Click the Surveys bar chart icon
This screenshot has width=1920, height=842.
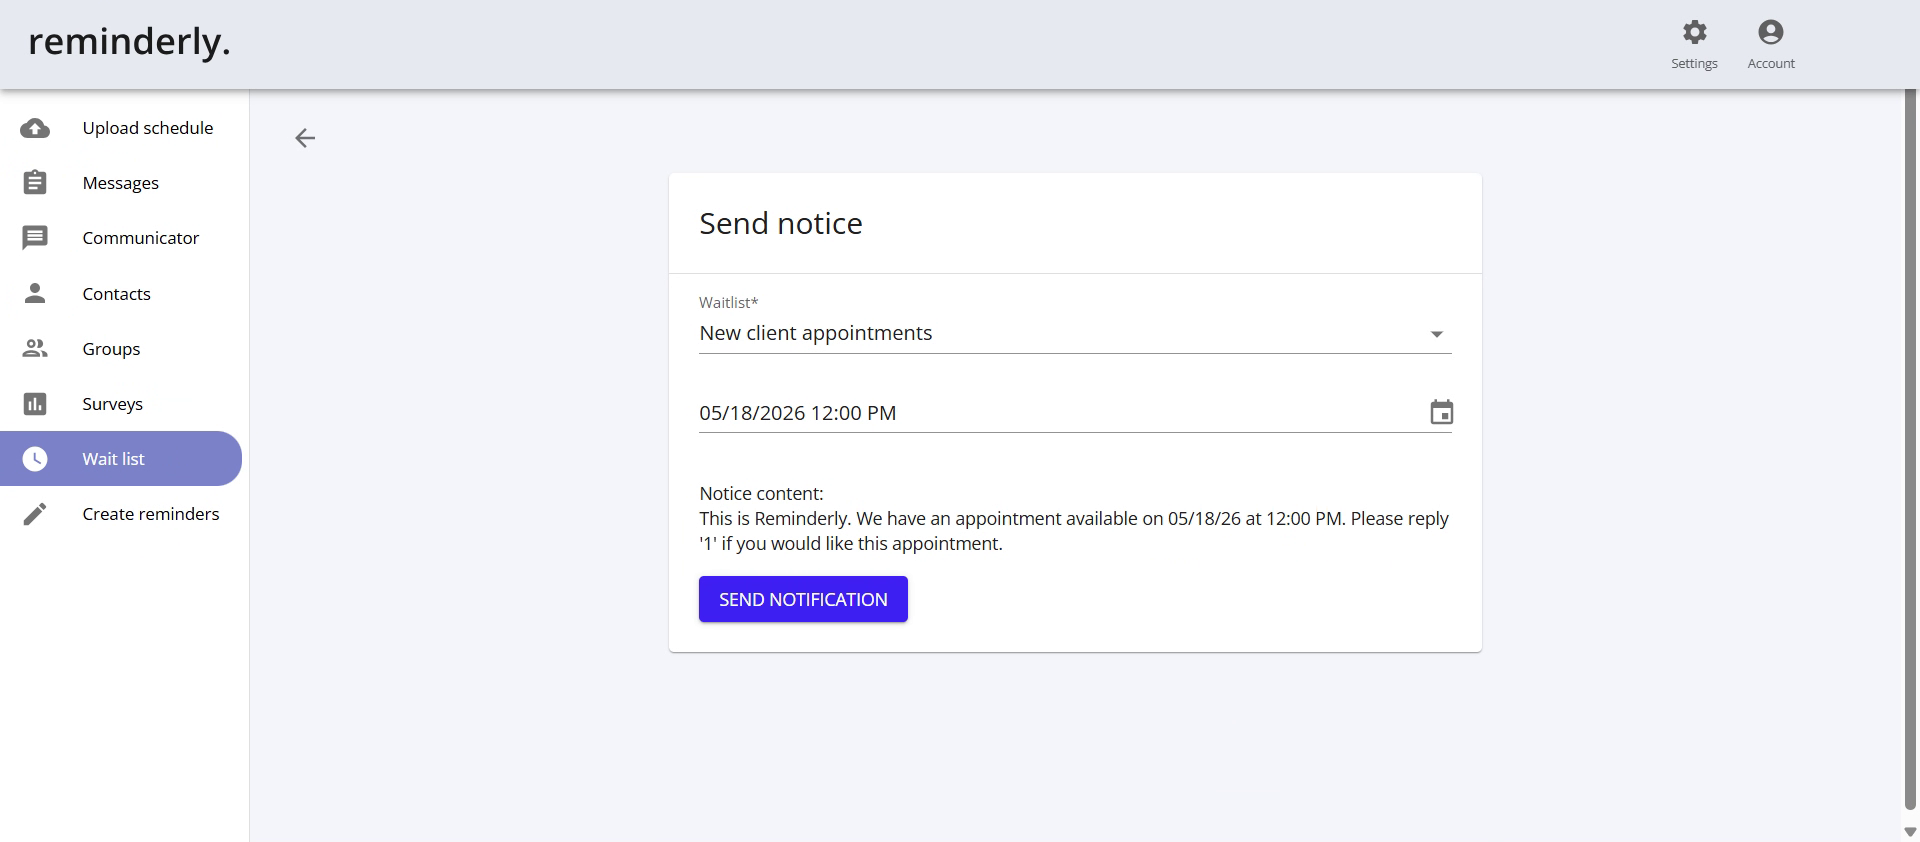[35, 404]
